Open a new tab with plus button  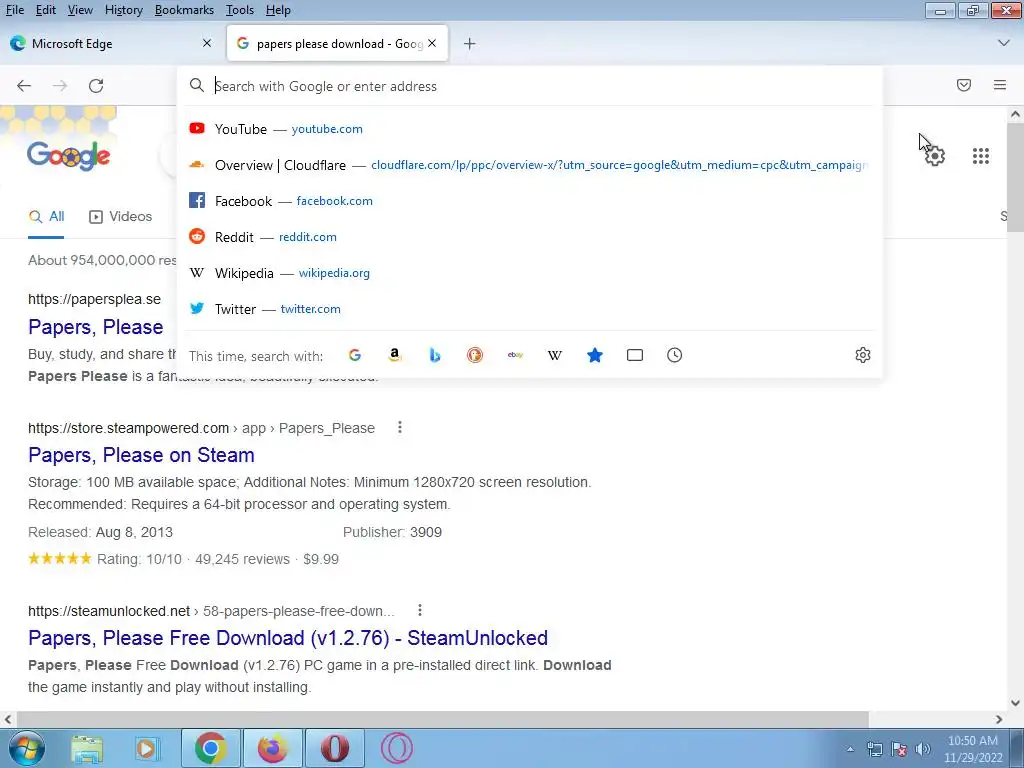coord(470,44)
